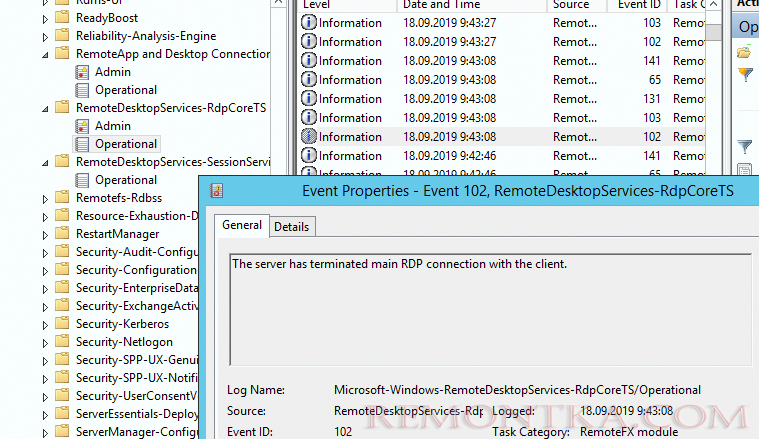The height and width of the screenshot is (439, 759).
Task: Select the Security-UserConsentV tree item
Action: (137, 396)
